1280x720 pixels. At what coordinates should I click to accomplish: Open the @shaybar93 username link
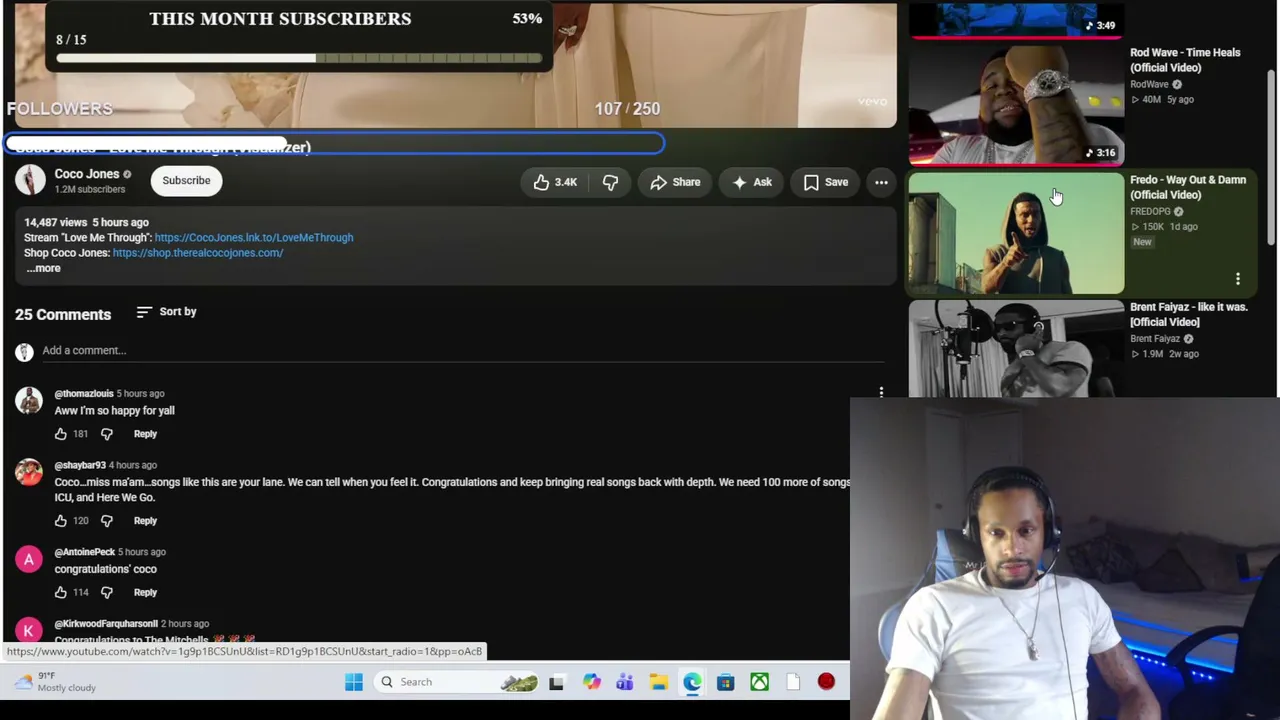[x=80, y=466]
